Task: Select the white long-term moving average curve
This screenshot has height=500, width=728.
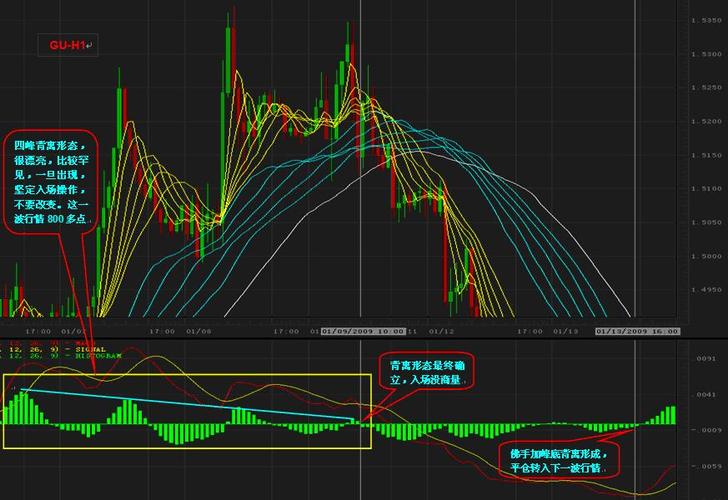Action: (x=560, y=202)
